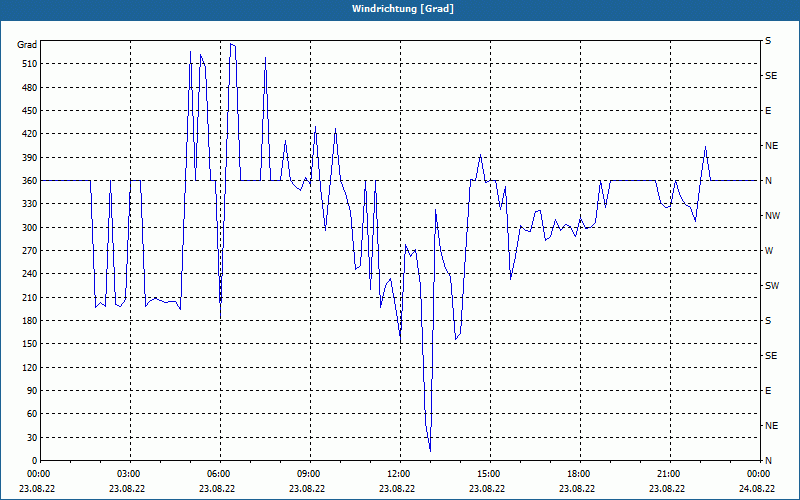The width and height of the screenshot is (800, 500).
Task: Select the 330 y-axis value
Action: [x=30, y=204]
